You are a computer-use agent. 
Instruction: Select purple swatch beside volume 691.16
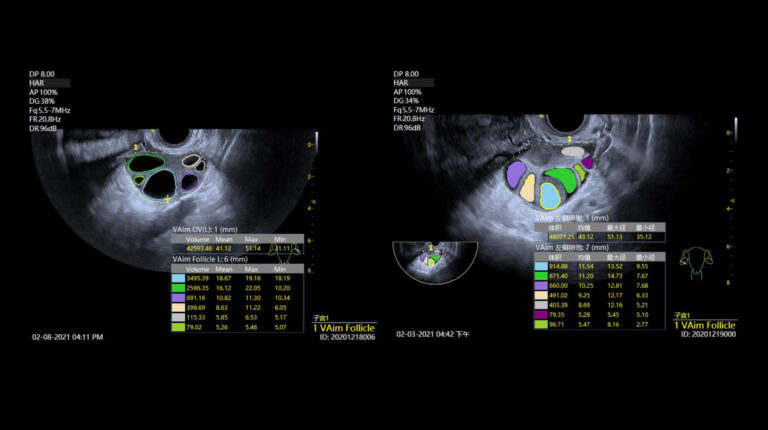[x=178, y=298]
